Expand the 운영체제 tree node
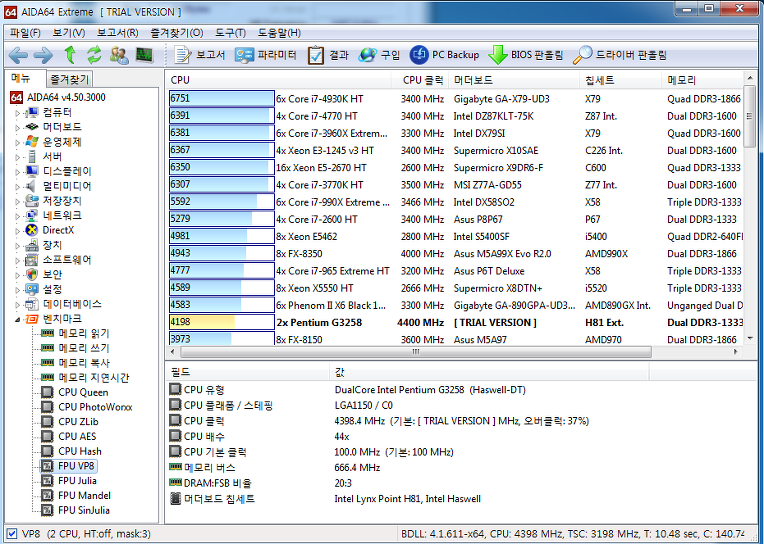 tap(17, 142)
